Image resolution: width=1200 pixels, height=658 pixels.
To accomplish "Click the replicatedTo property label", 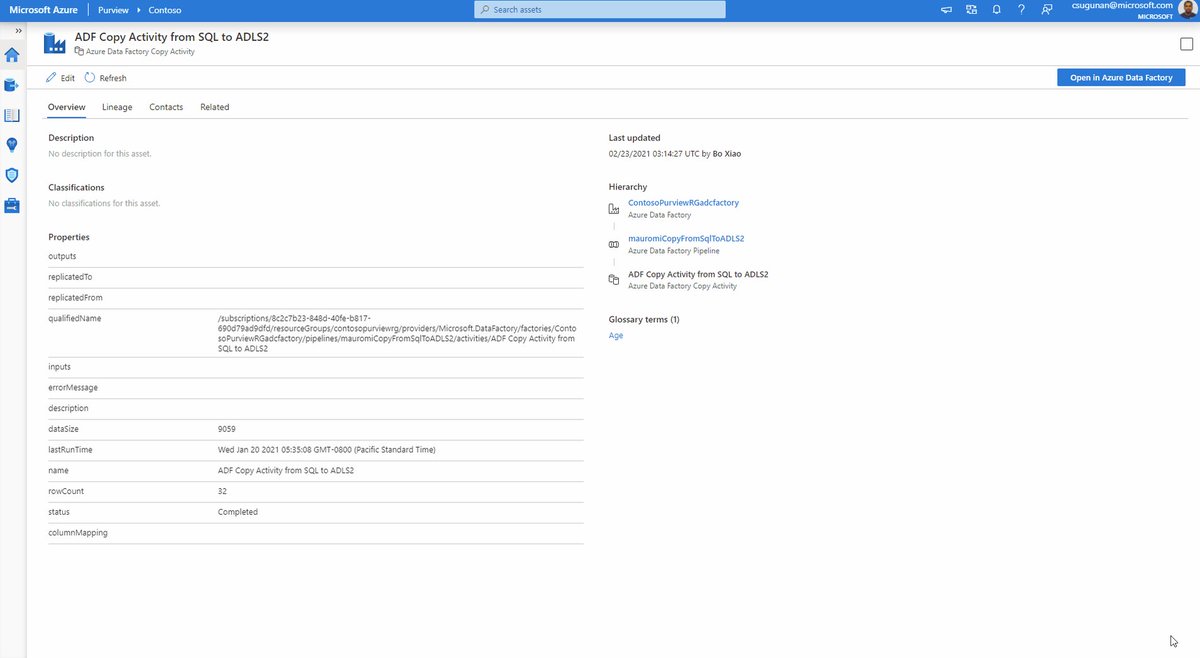I will [70, 277].
